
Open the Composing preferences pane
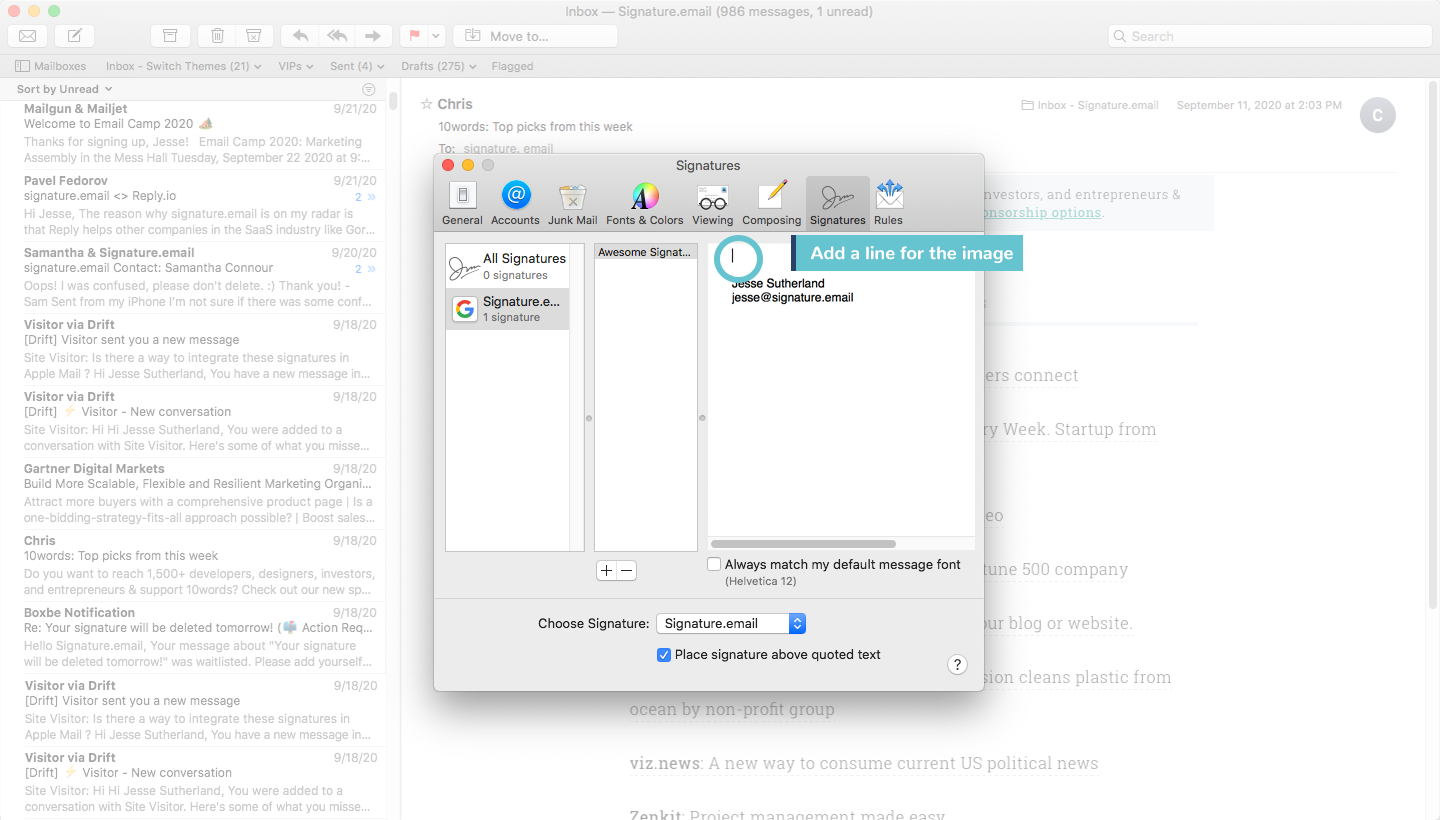[771, 200]
